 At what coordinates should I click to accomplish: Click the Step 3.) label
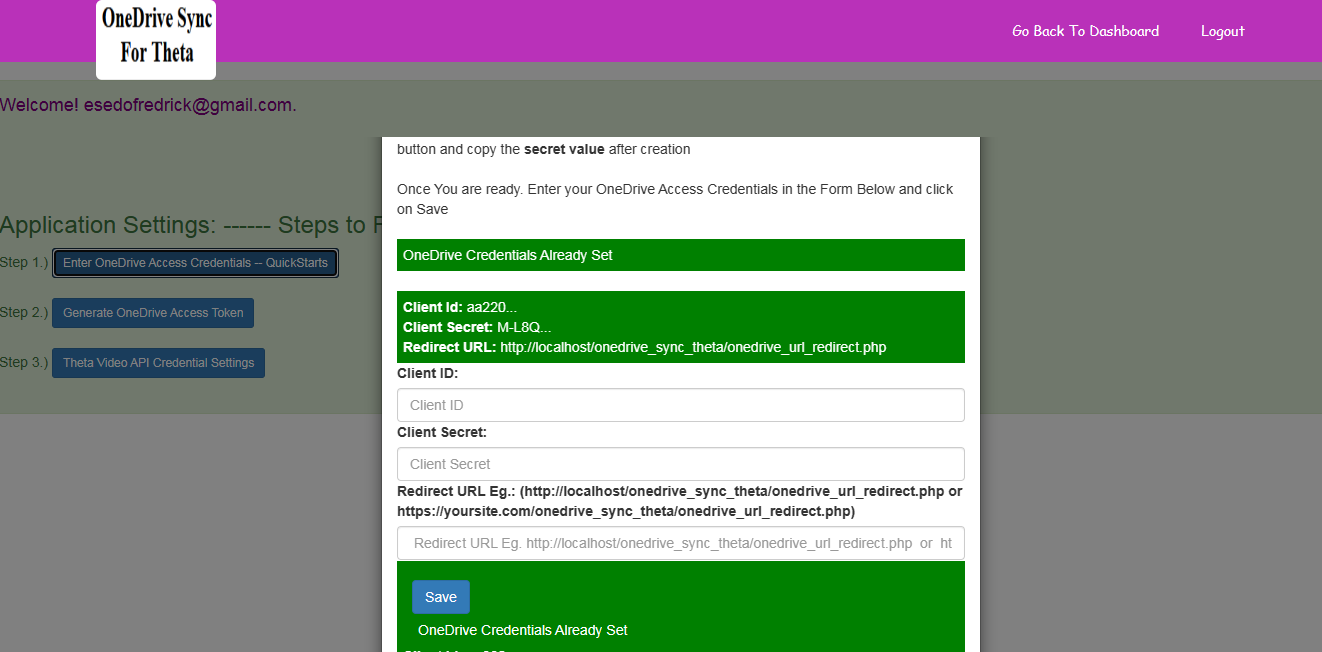point(24,362)
